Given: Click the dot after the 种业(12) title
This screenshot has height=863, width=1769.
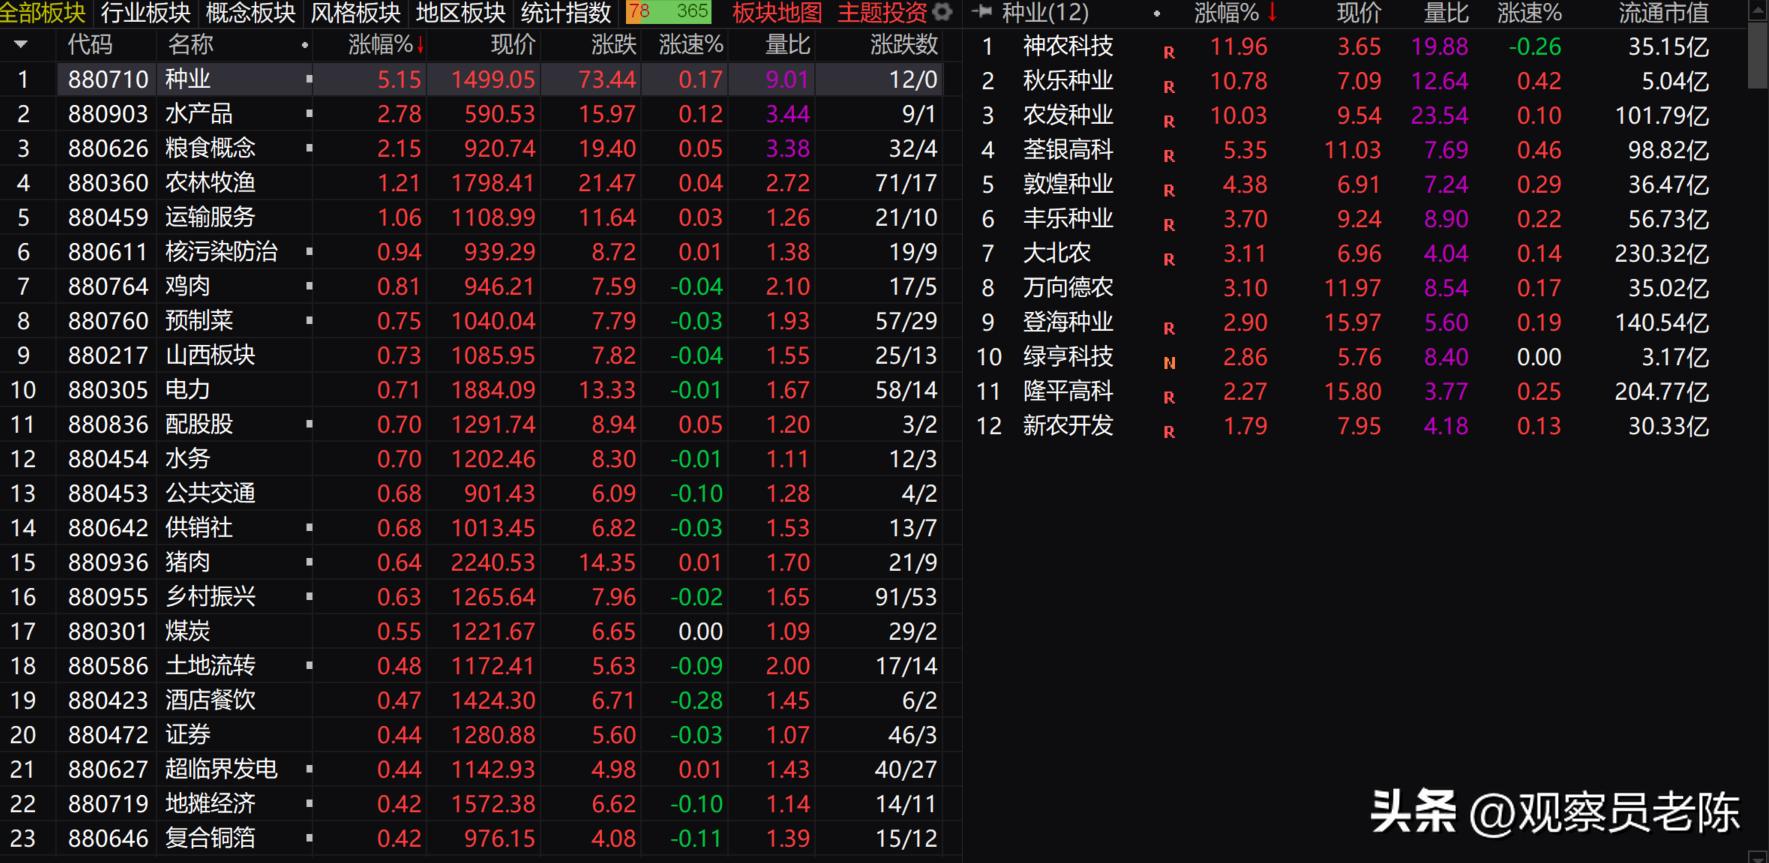Looking at the screenshot, I should point(1157,14).
